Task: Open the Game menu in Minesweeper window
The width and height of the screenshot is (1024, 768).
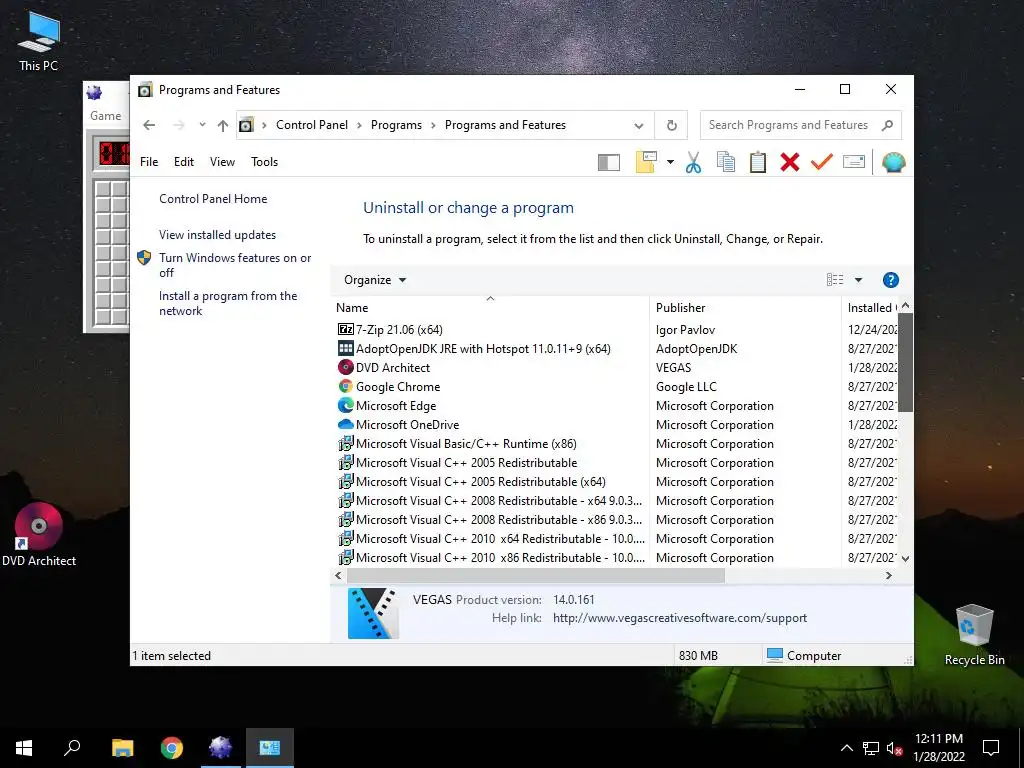Action: point(106,116)
